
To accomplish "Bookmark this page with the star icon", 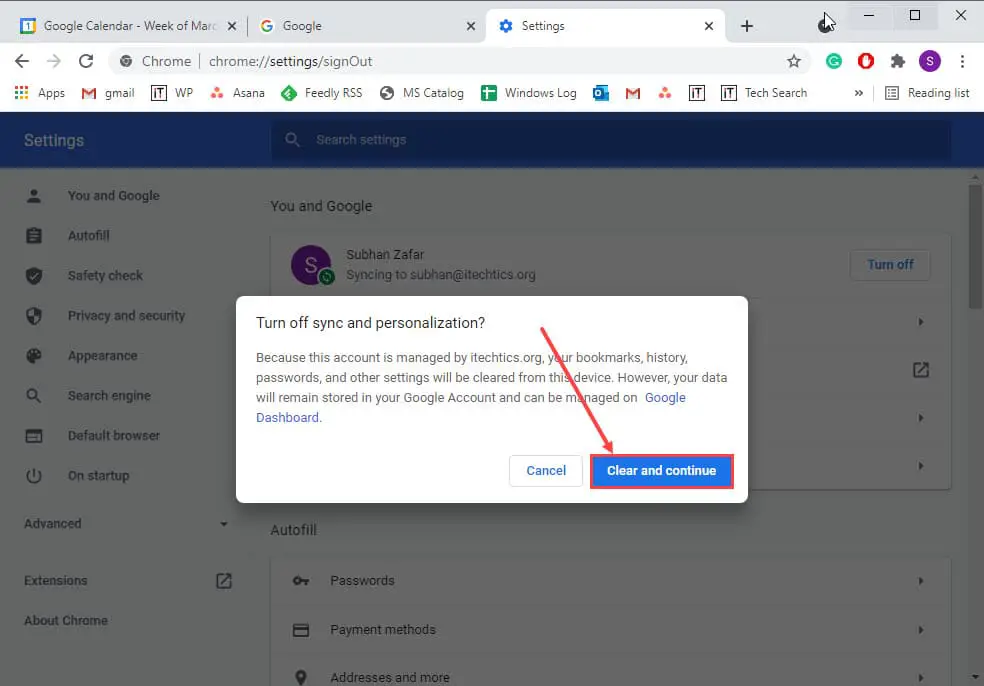I will (x=794, y=61).
